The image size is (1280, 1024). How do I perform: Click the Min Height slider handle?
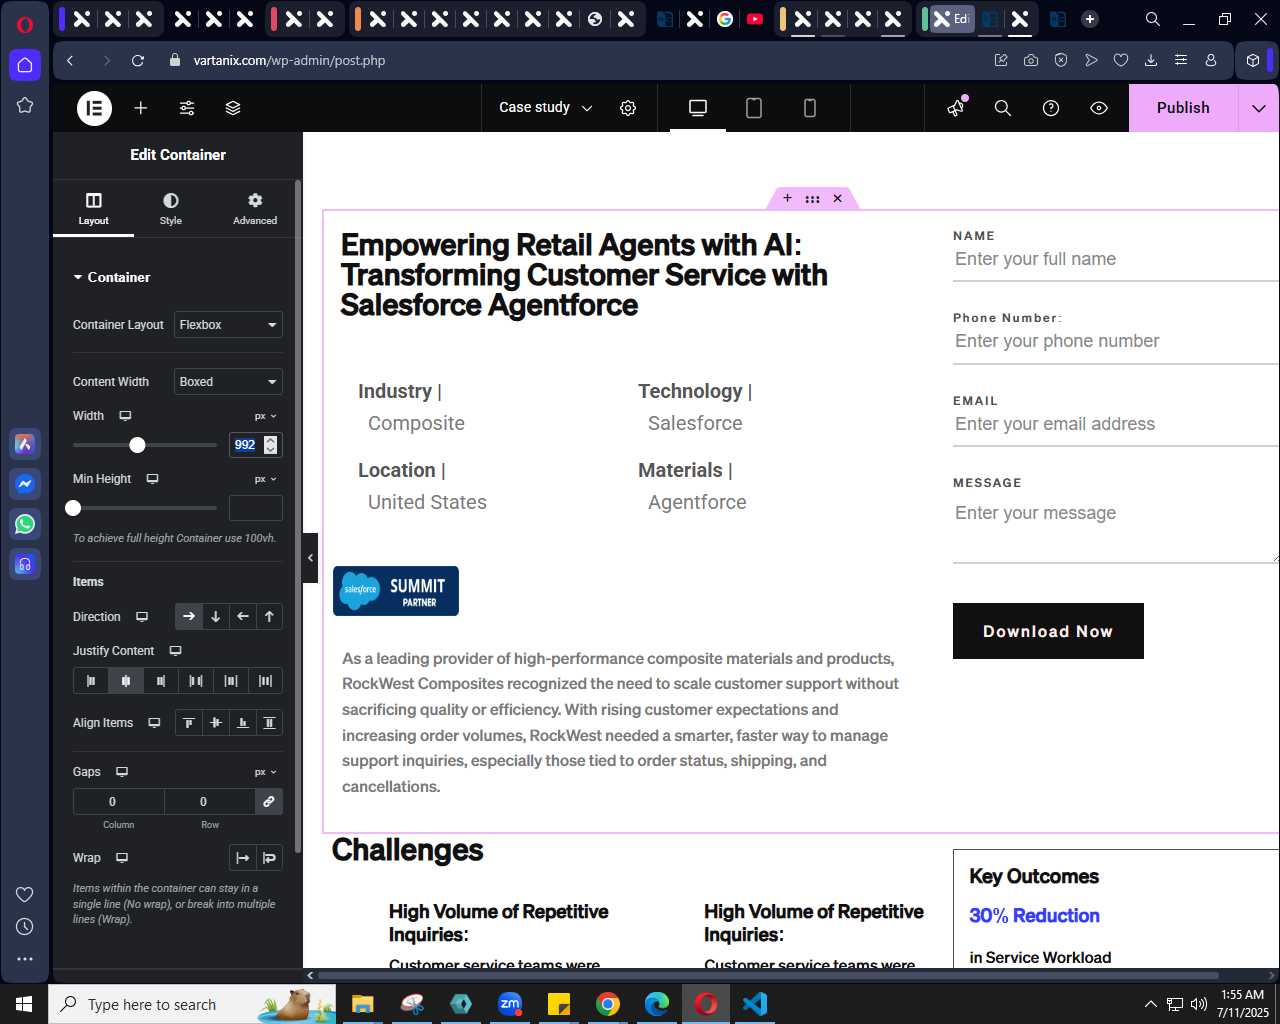pos(73,508)
